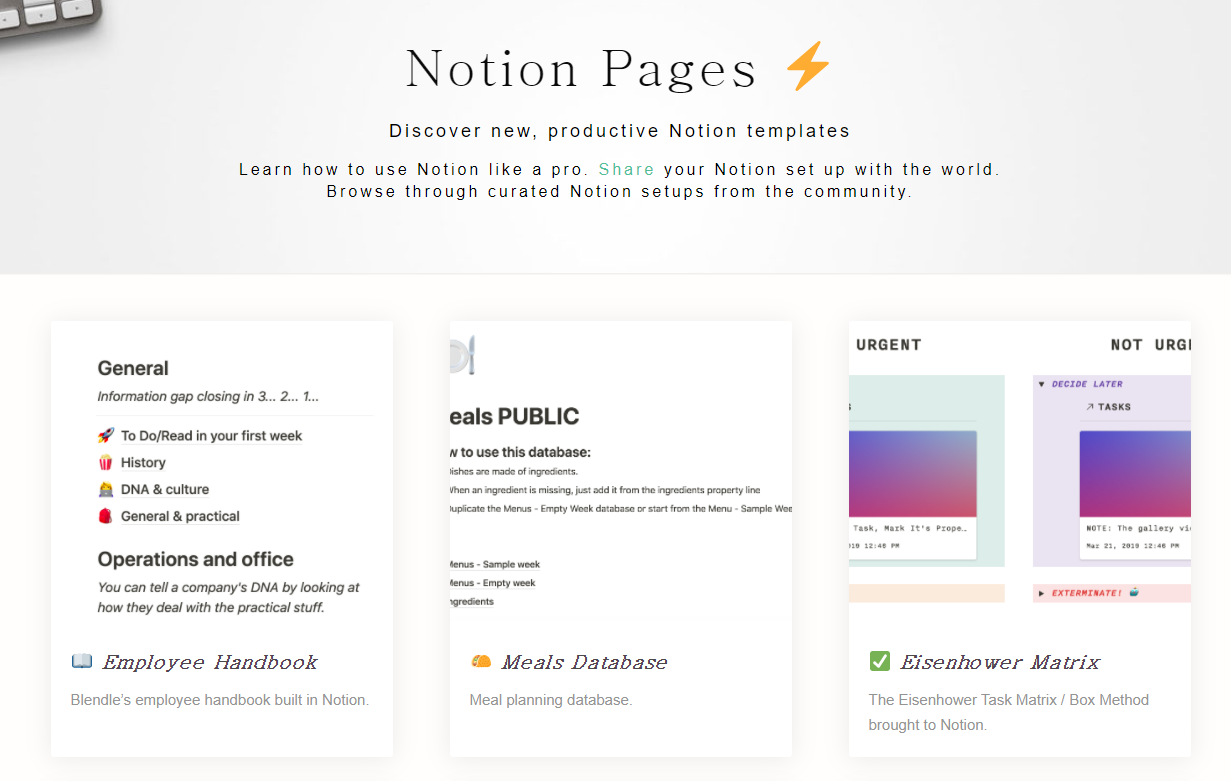
Task: Click the Eisenhower Task Matrix description text
Action: point(1009,712)
